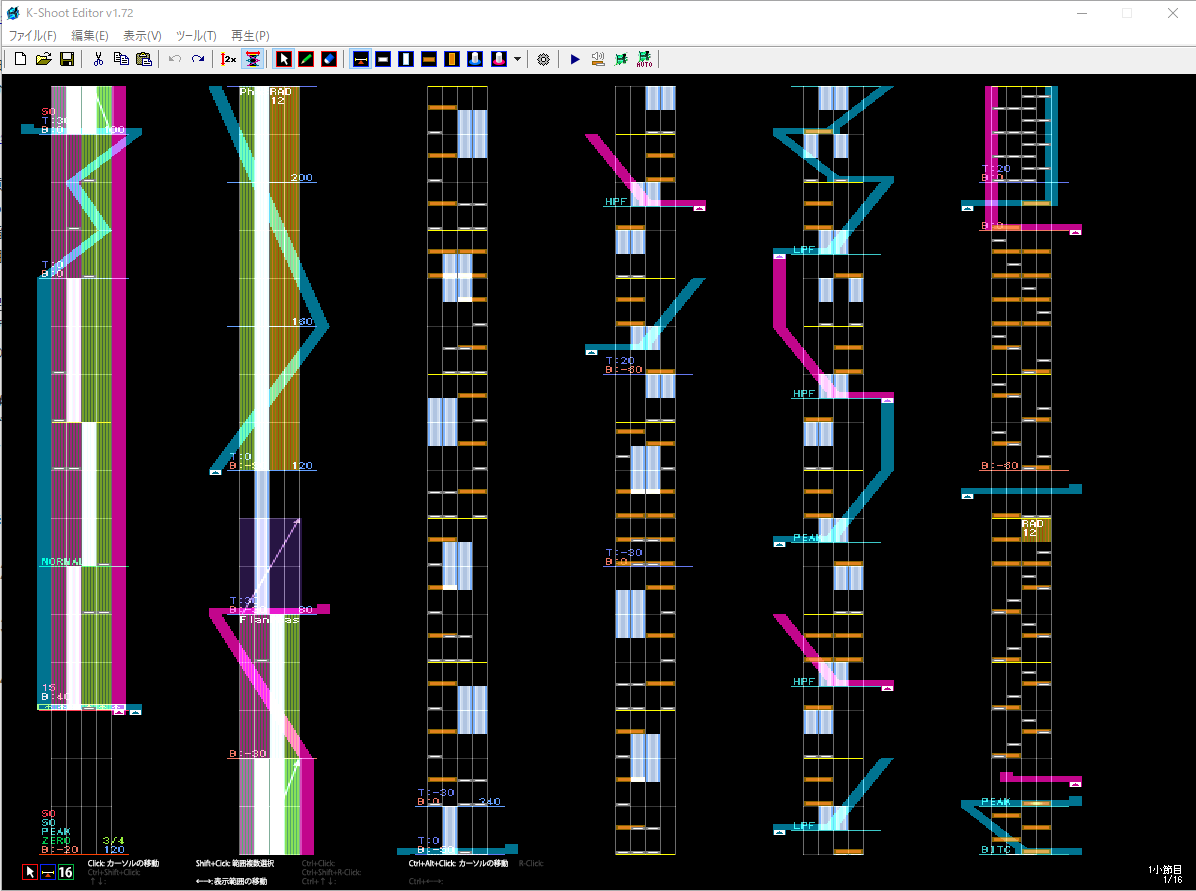Click the 200 tempo marker

(301, 177)
